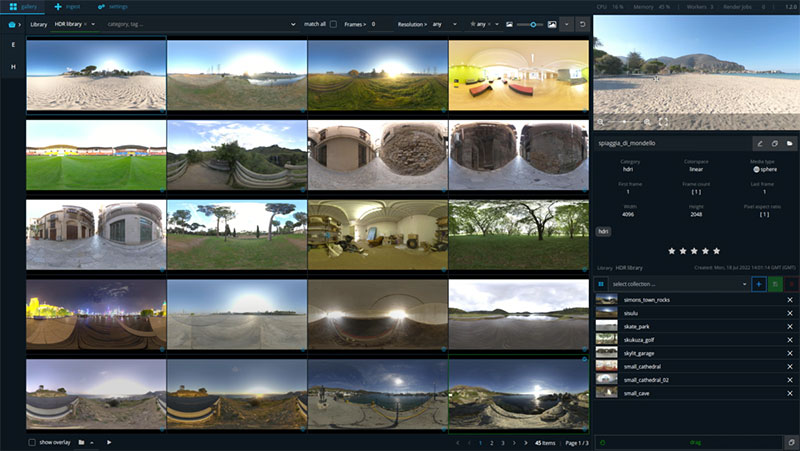Set rating to first star

[x=671, y=250]
